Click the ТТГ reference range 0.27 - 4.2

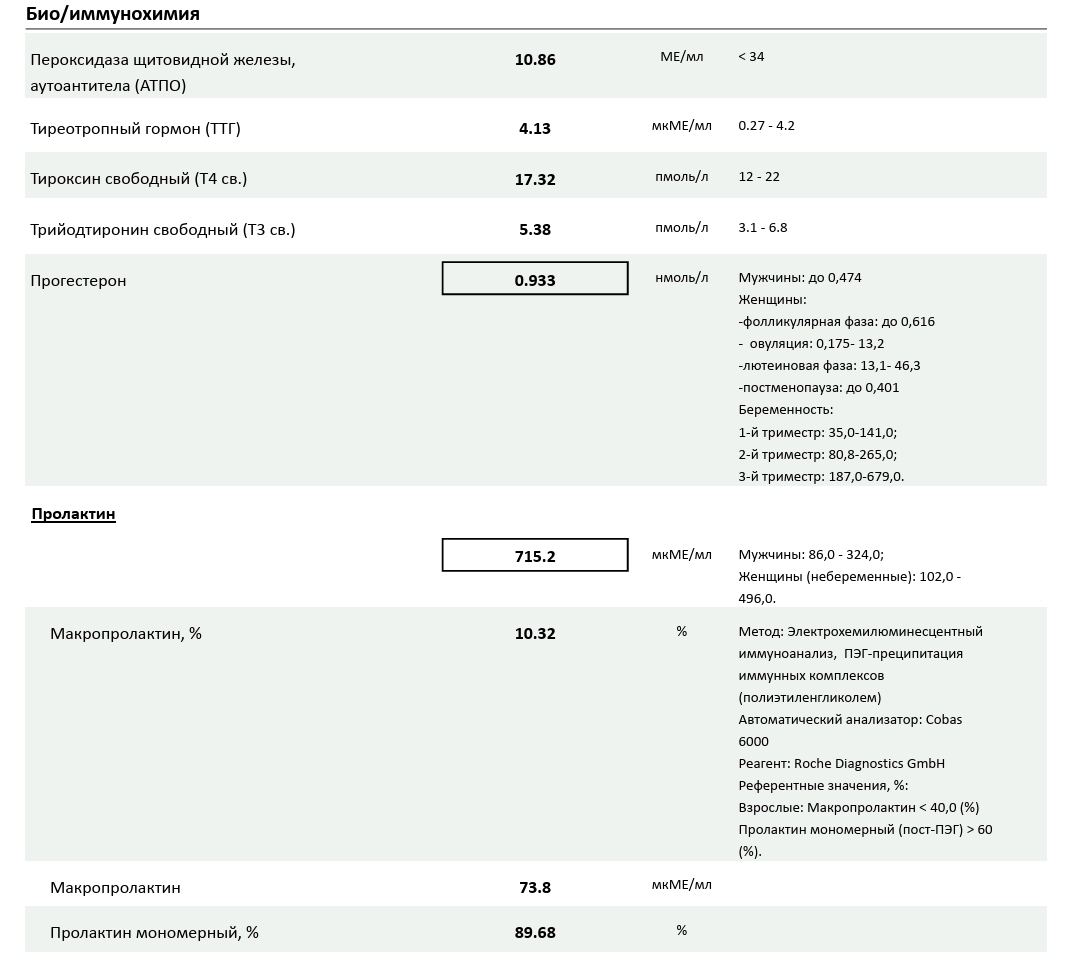click(x=767, y=126)
